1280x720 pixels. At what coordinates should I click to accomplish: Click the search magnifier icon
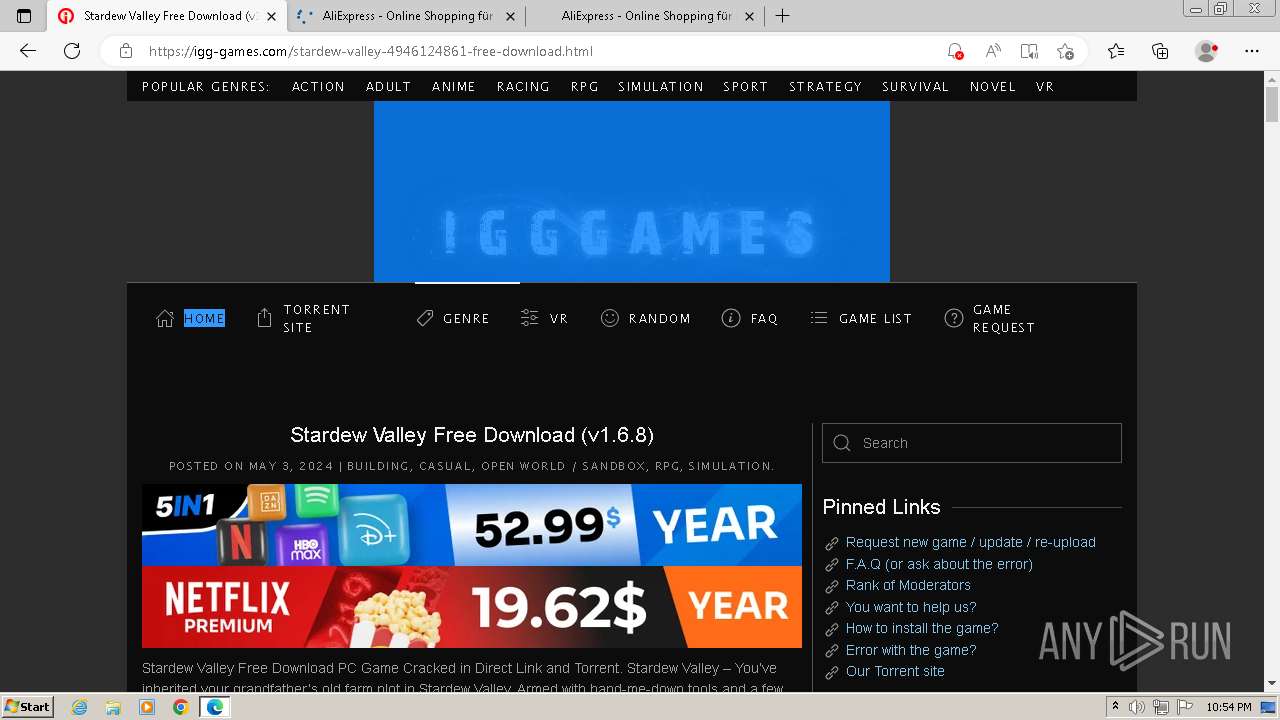[842, 443]
